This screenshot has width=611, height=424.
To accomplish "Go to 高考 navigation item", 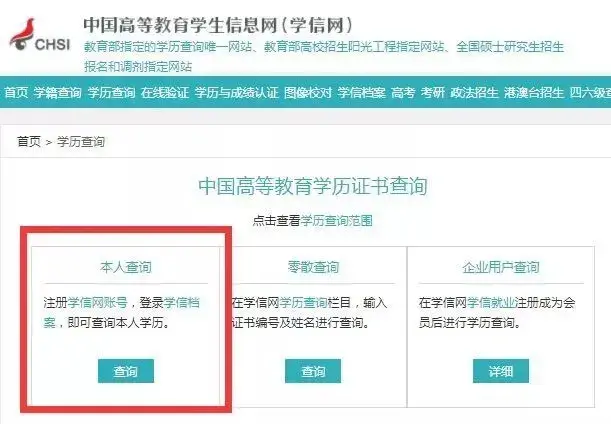I will (403, 93).
